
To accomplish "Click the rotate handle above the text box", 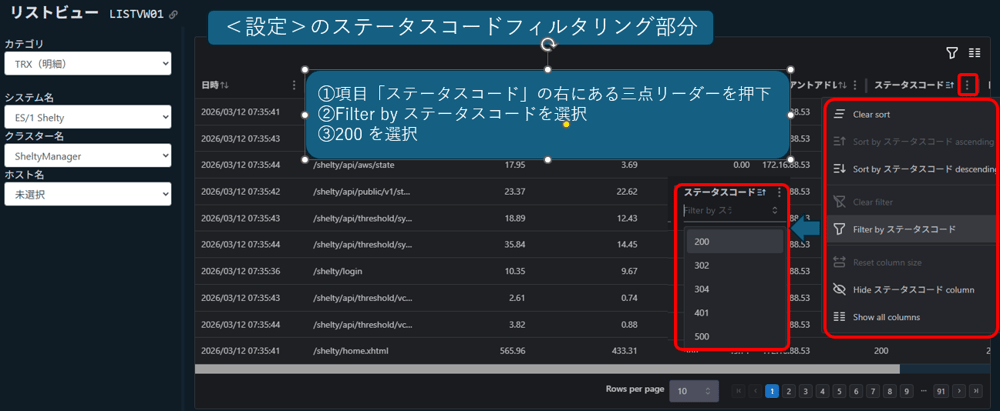I will (547, 45).
